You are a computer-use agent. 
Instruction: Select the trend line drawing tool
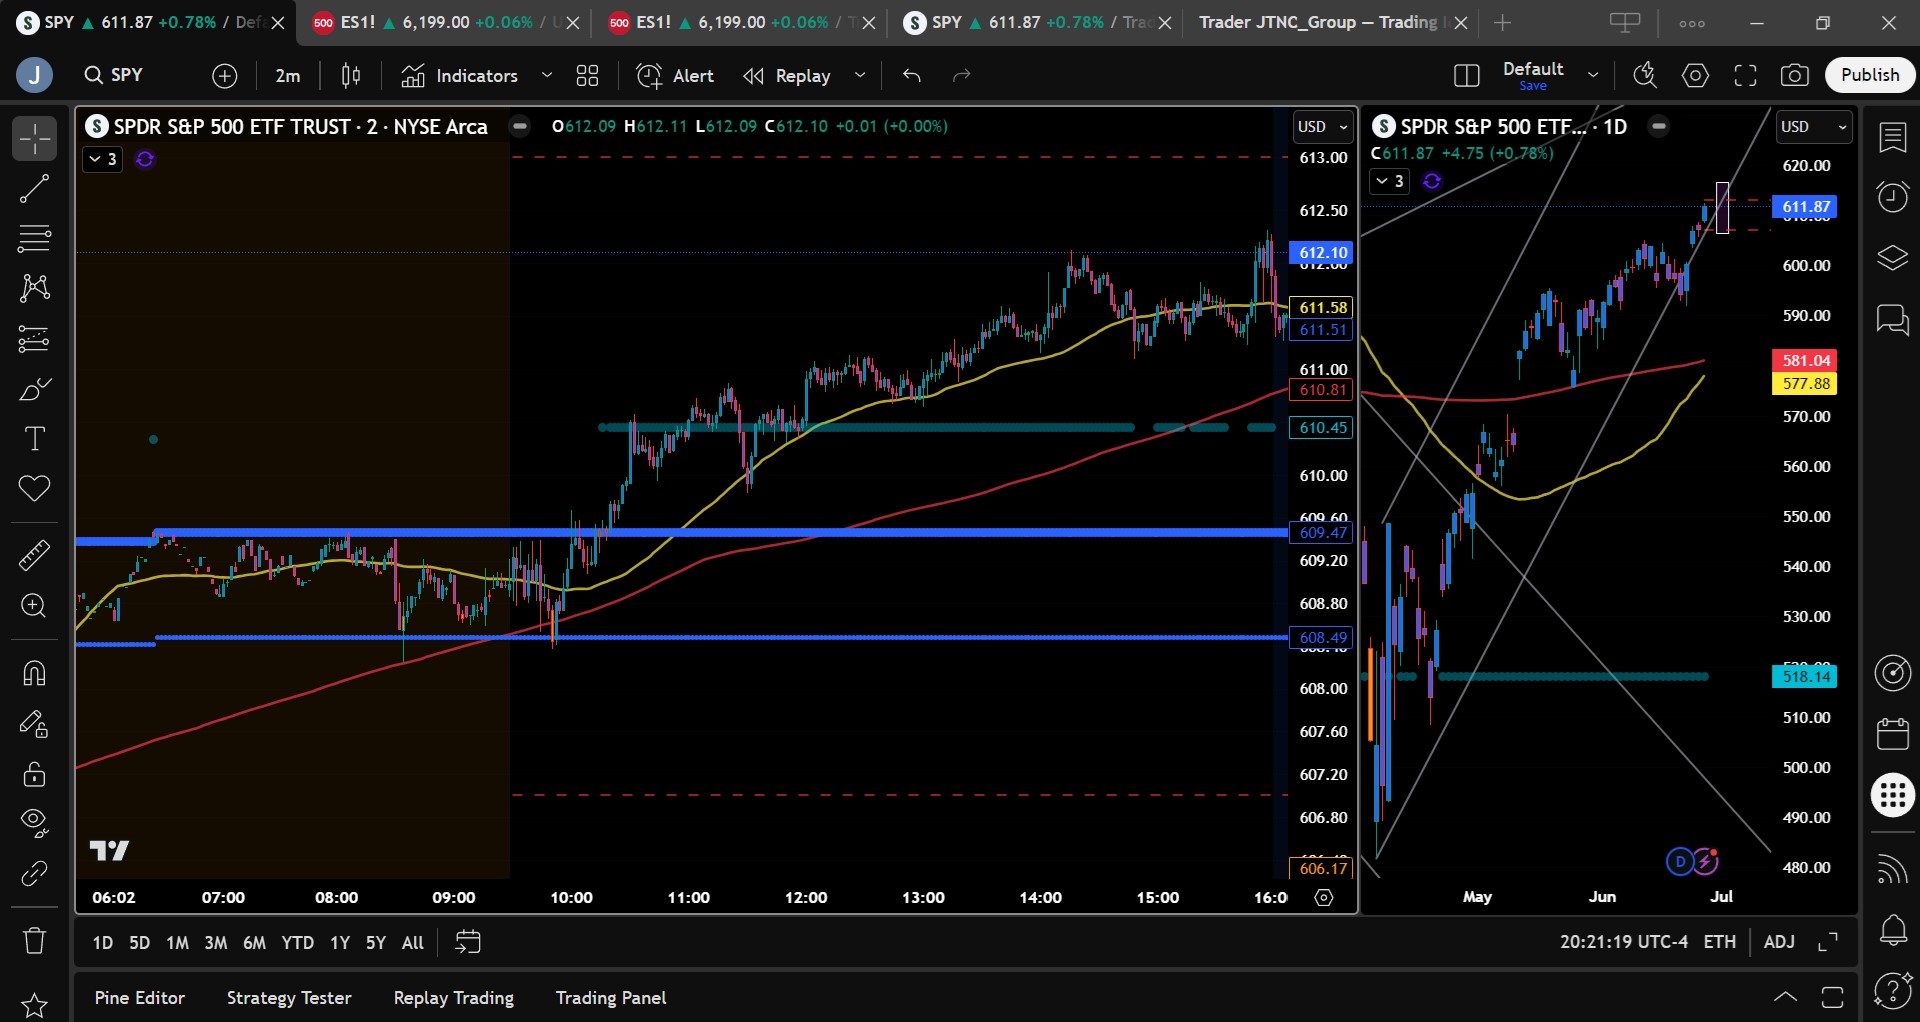(34, 189)
